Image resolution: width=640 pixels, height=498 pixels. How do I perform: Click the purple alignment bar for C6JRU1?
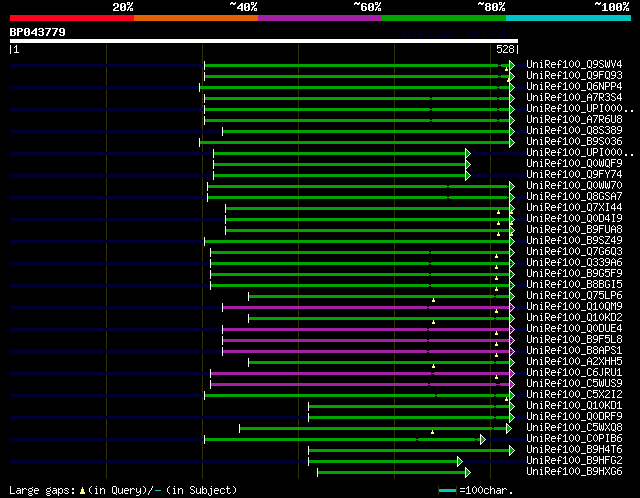360,374
